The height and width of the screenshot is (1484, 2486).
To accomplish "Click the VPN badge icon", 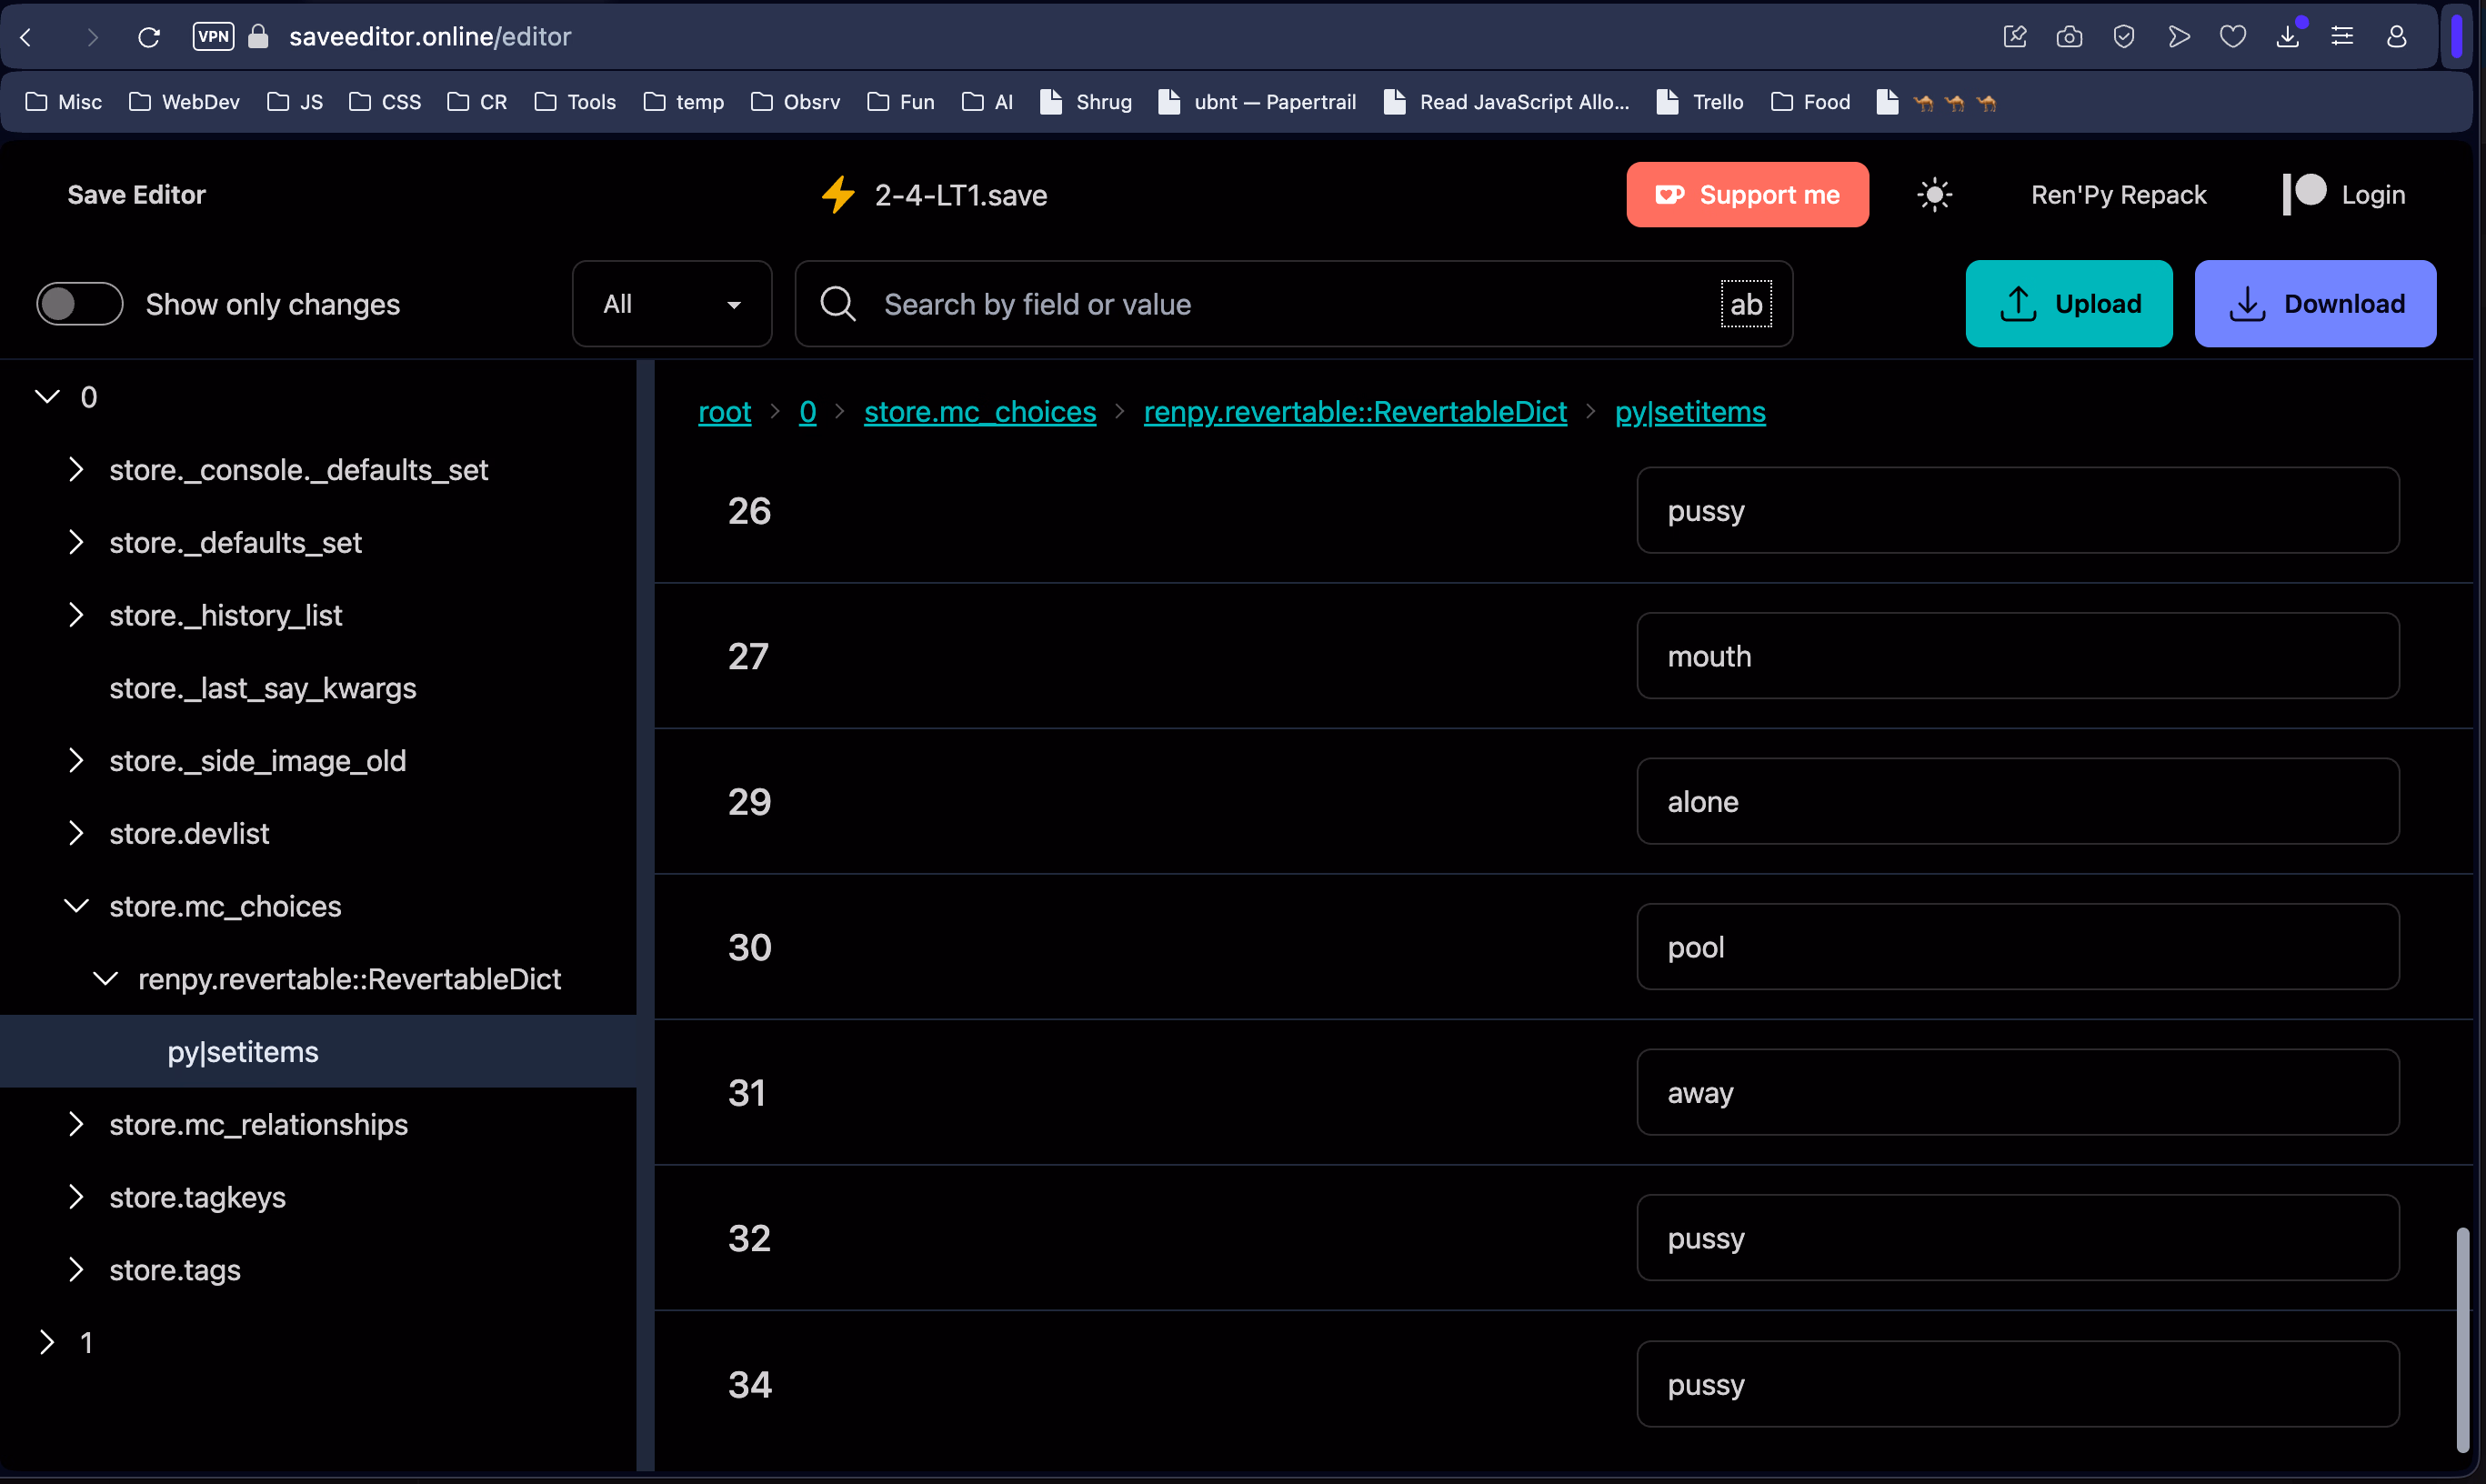I will click(x=213, y=37).
